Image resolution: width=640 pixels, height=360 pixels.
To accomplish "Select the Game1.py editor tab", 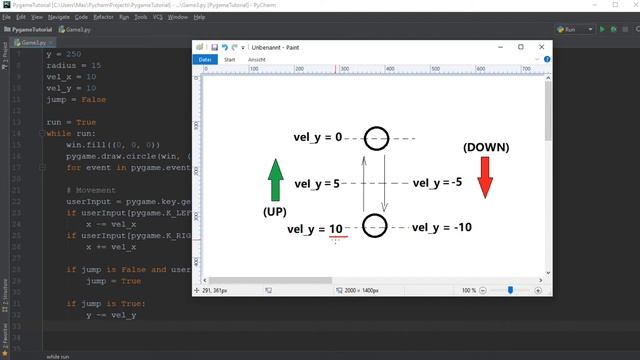I will (33, 42).
